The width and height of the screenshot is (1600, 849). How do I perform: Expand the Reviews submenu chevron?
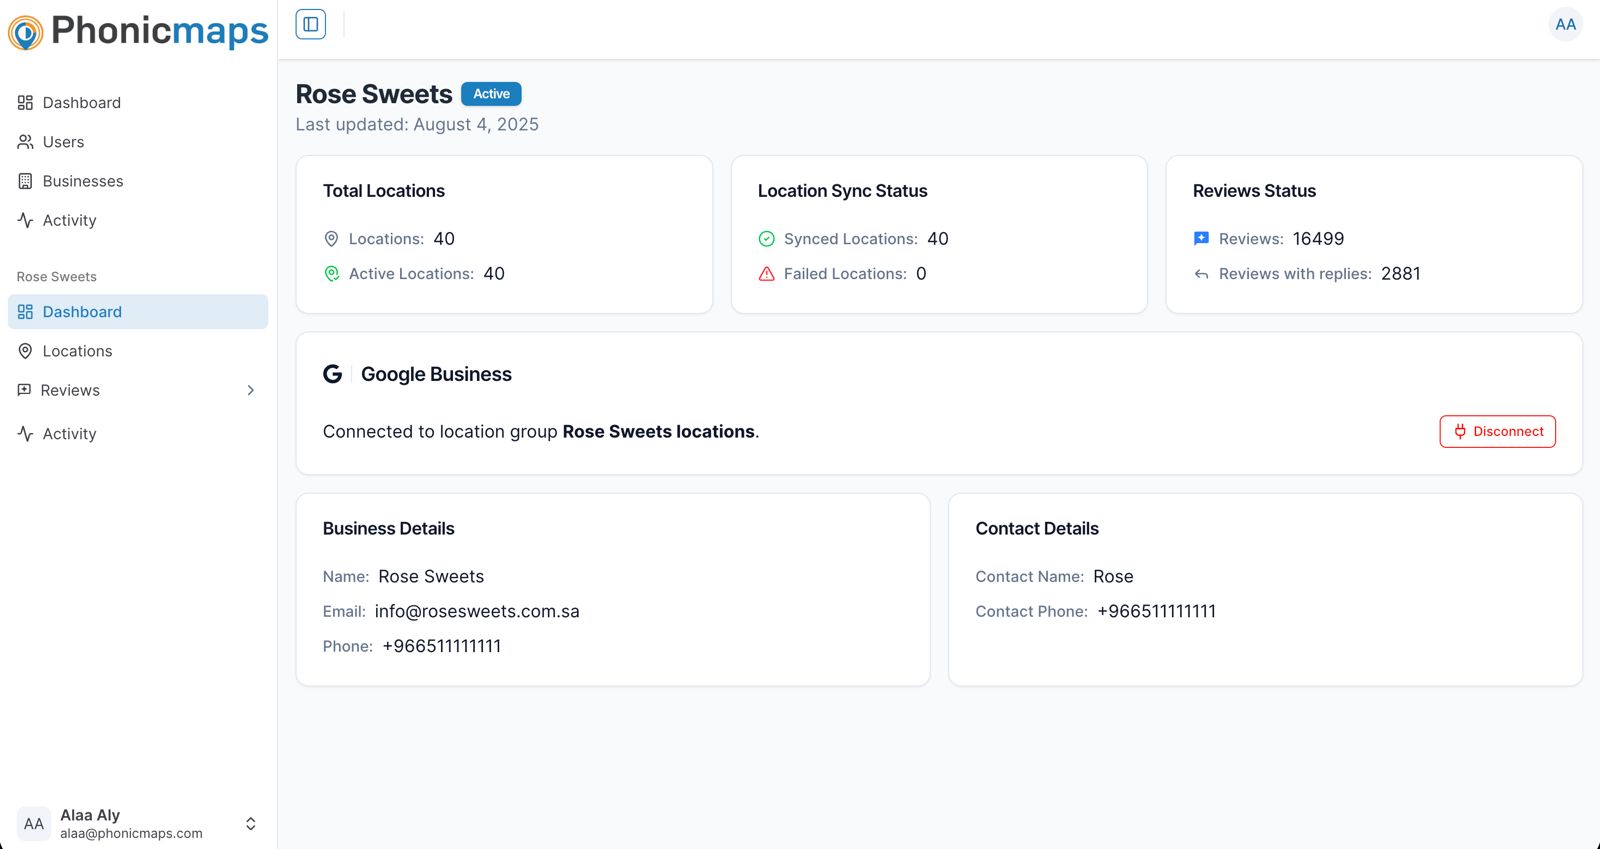pos(250,390)
